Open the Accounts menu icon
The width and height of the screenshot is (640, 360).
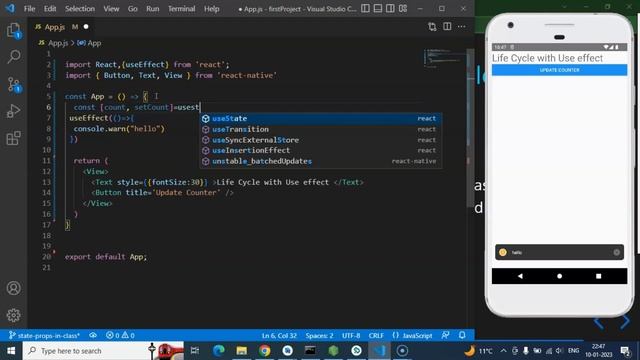(x=13, y=288)
